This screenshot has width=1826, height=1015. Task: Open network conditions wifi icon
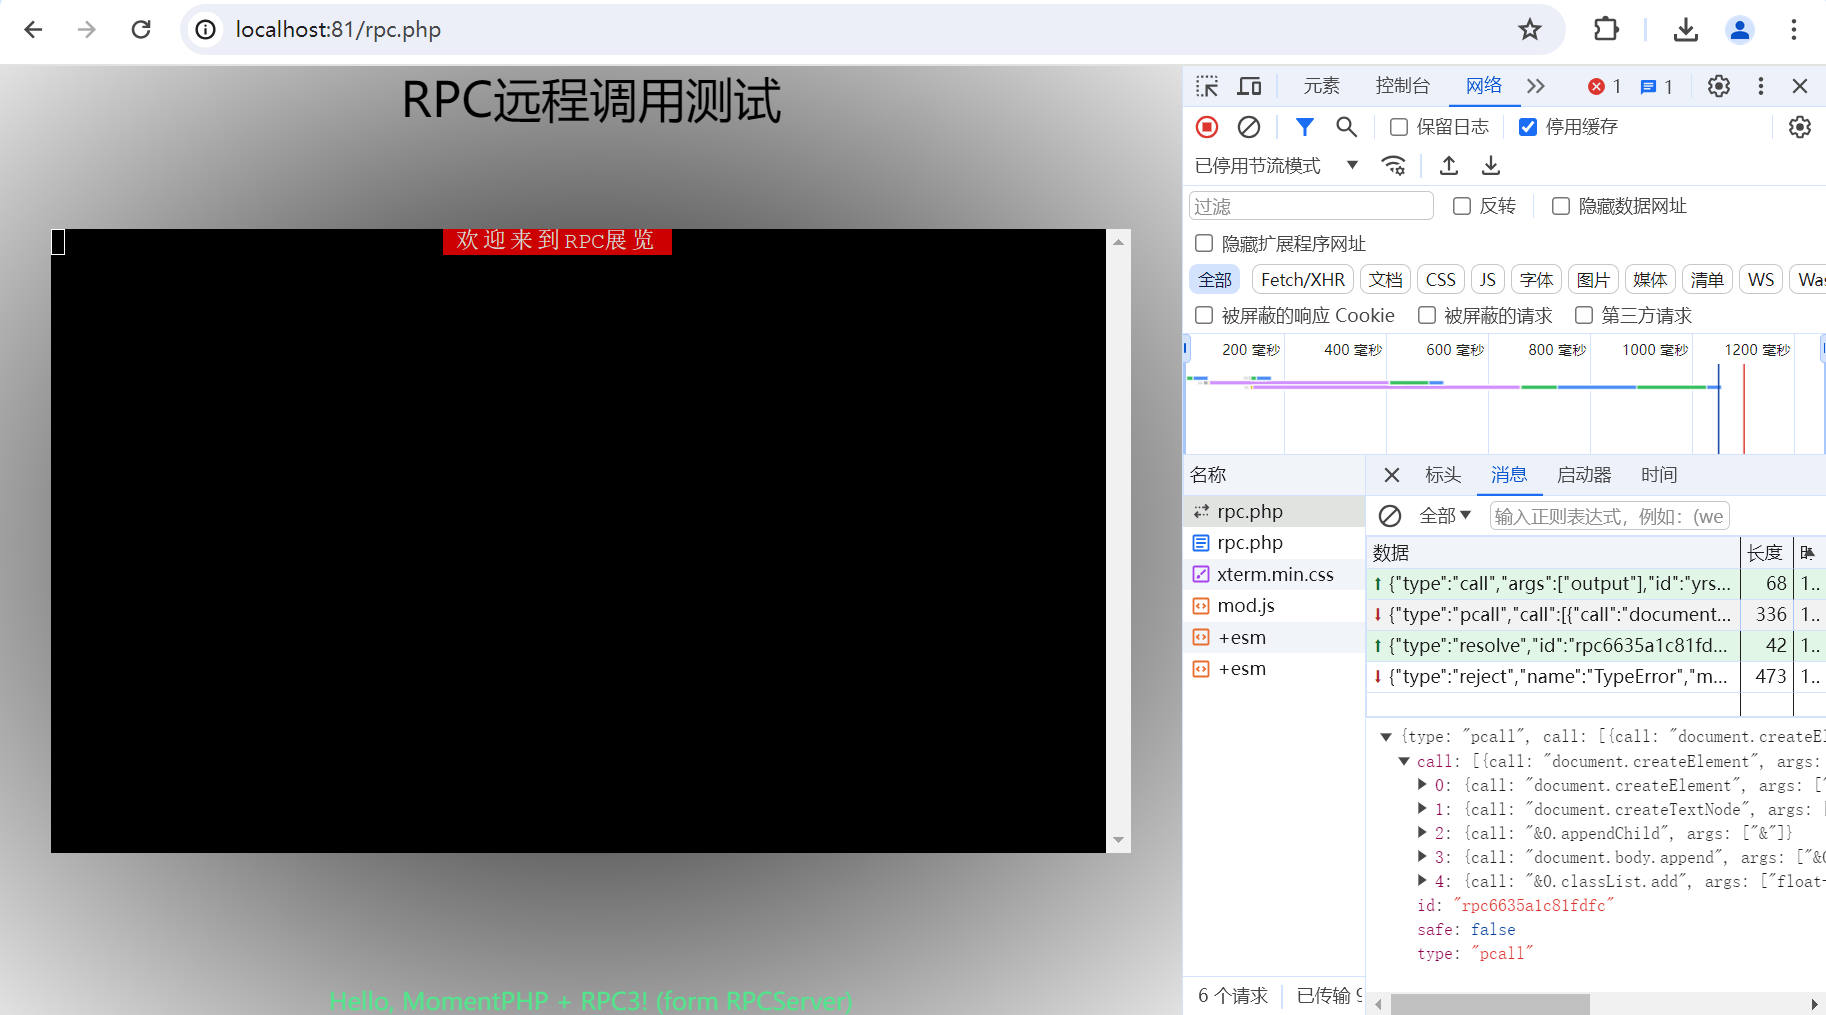pyautogui.click(x=1394, y=165)
